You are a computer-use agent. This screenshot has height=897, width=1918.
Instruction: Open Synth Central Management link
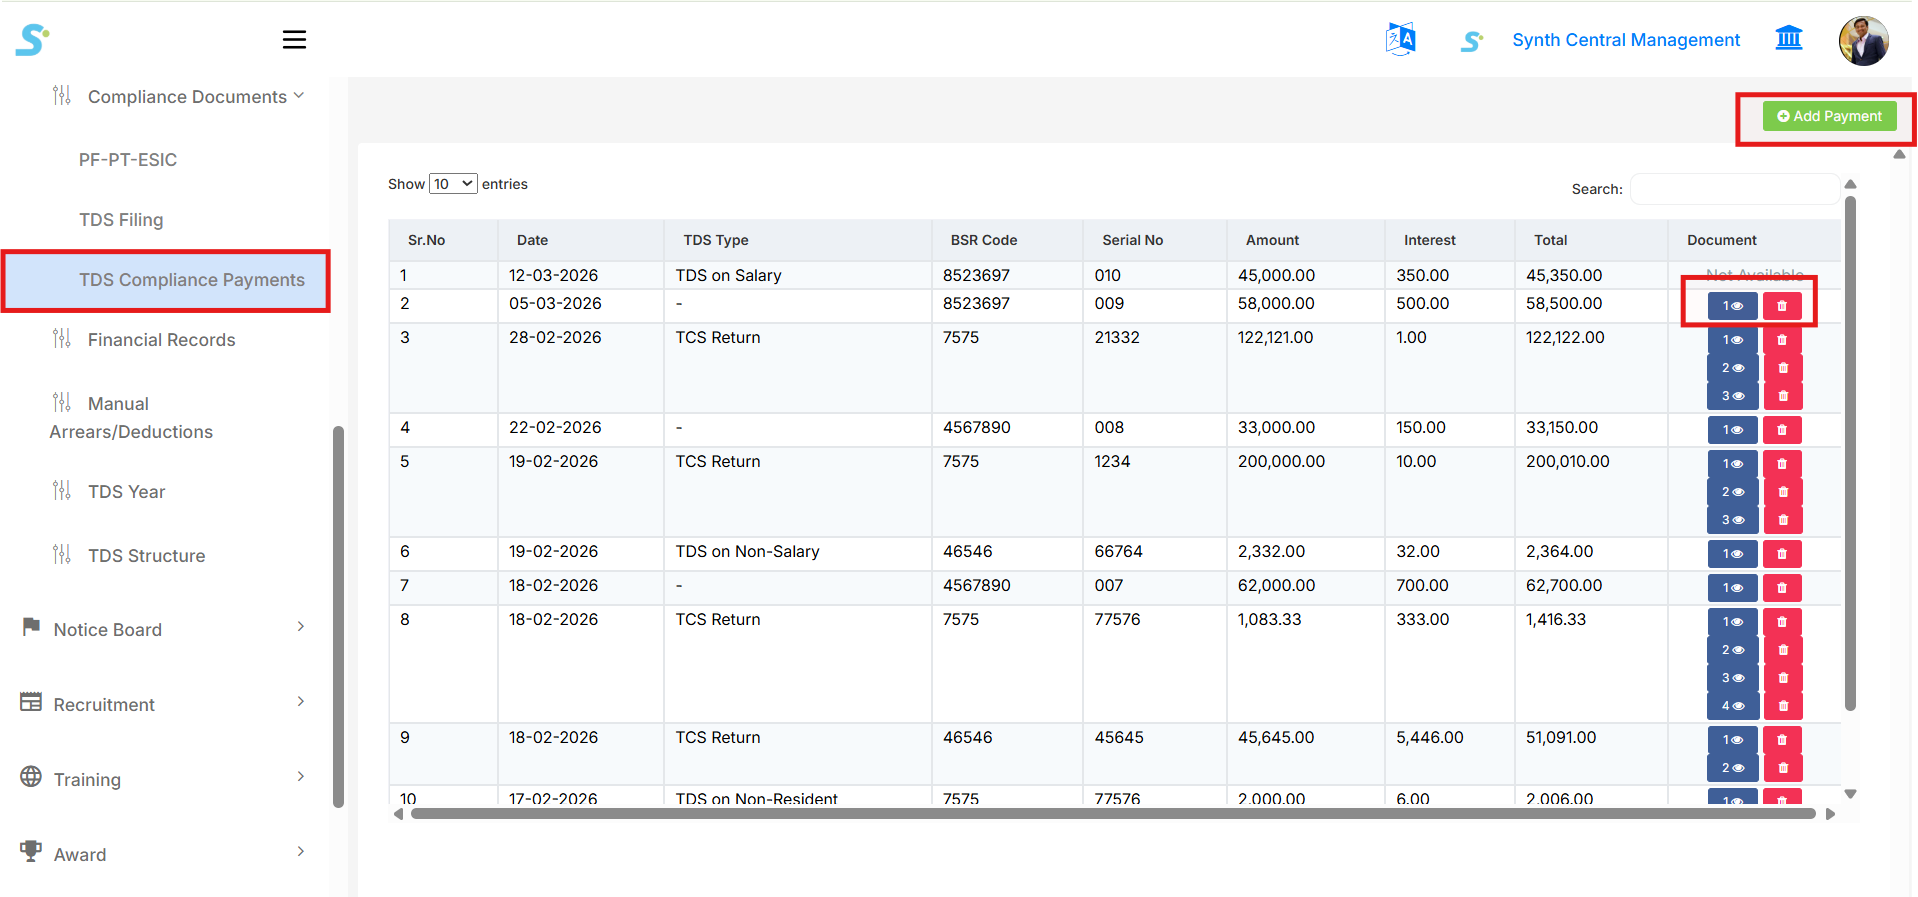pos(1626,40)
